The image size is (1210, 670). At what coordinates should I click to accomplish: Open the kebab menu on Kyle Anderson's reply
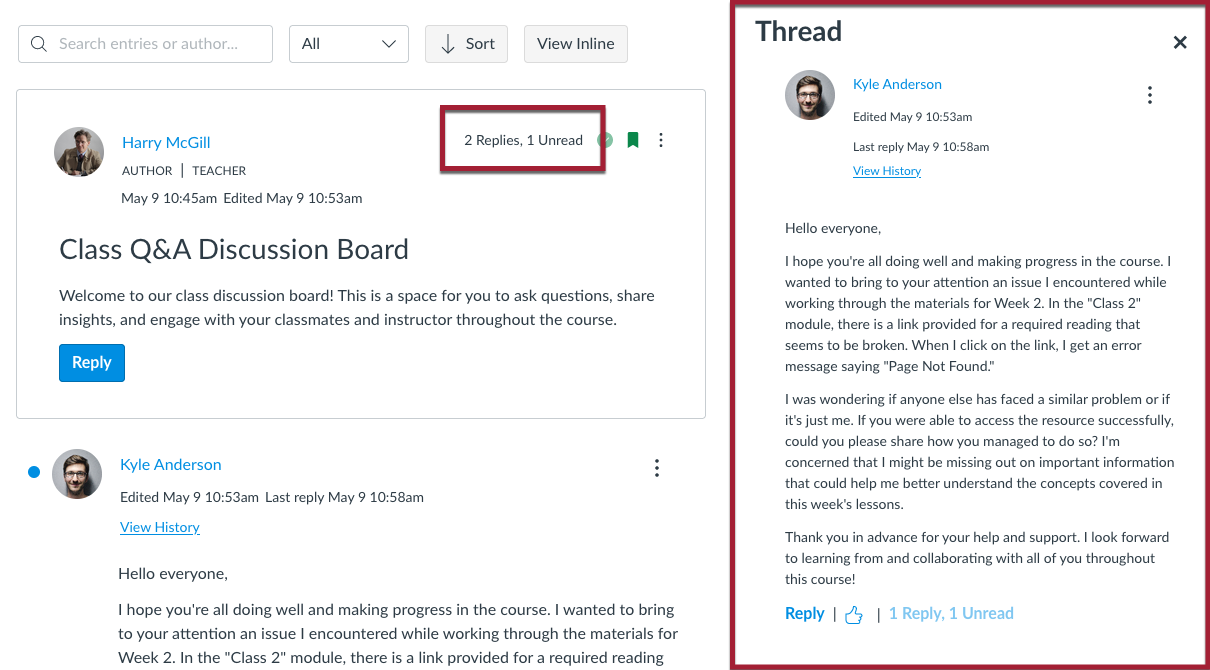point(657,467)
